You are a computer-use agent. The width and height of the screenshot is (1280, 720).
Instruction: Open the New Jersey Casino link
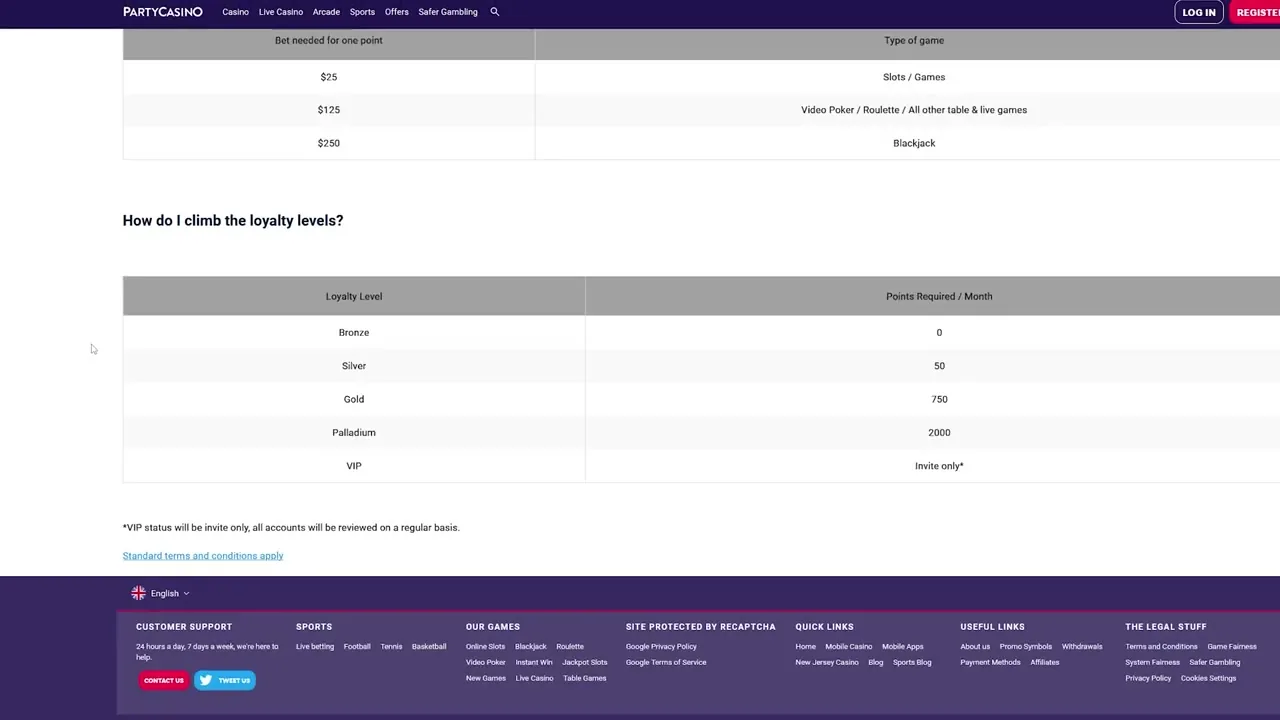[x=827, y=662]
